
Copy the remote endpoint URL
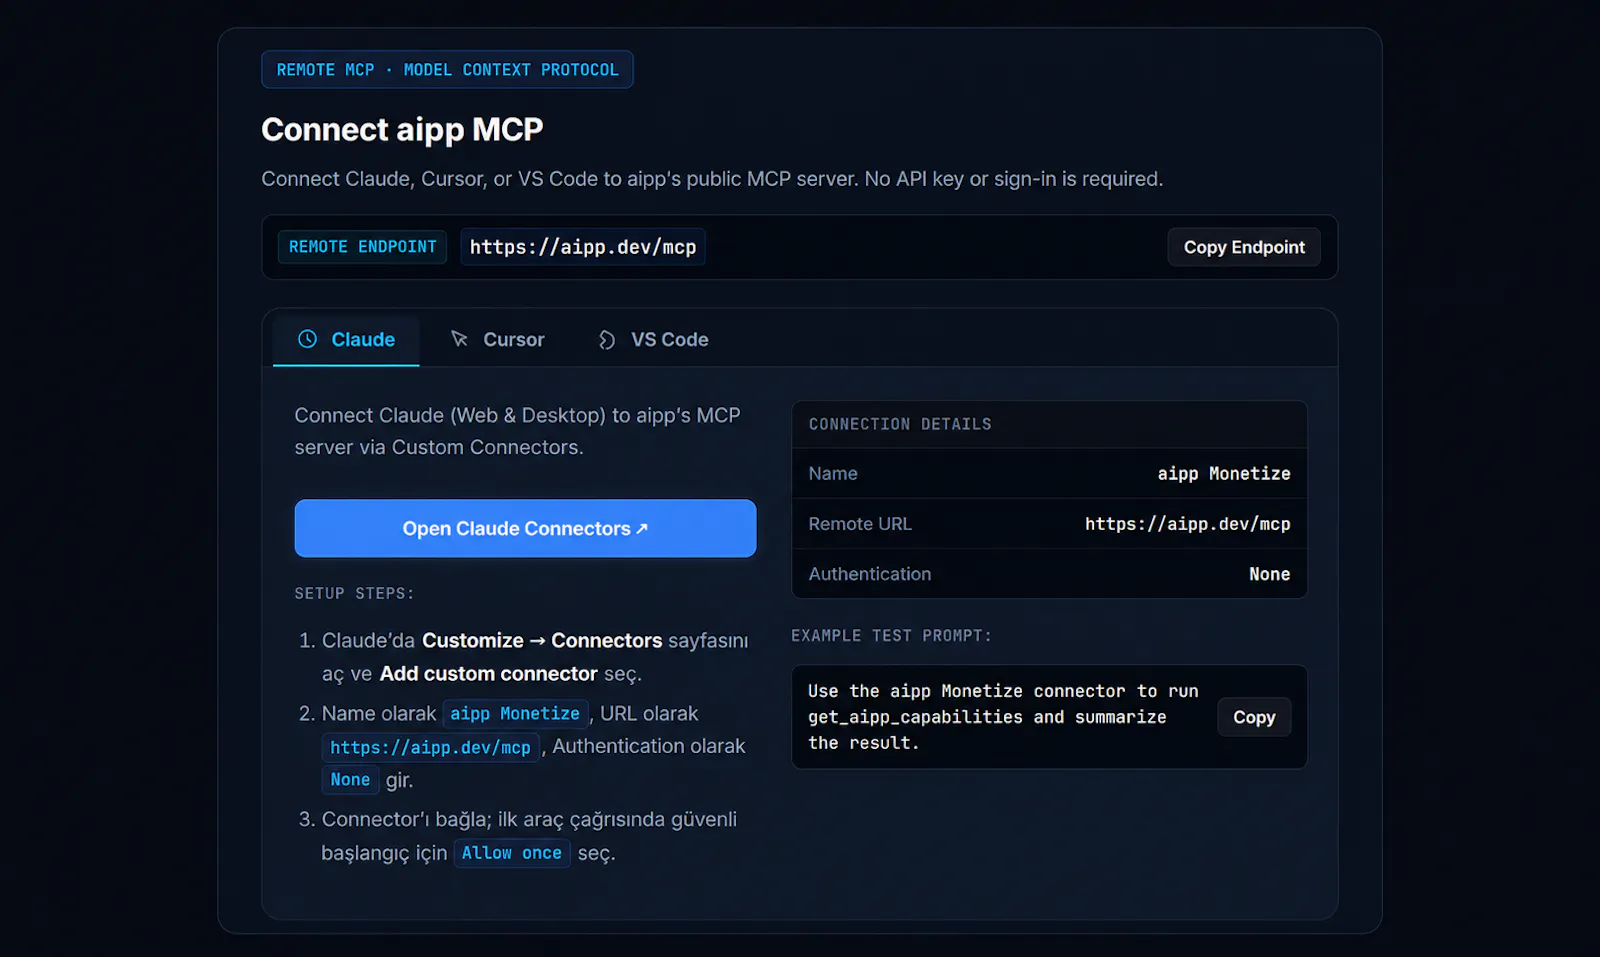(1244, 247)
